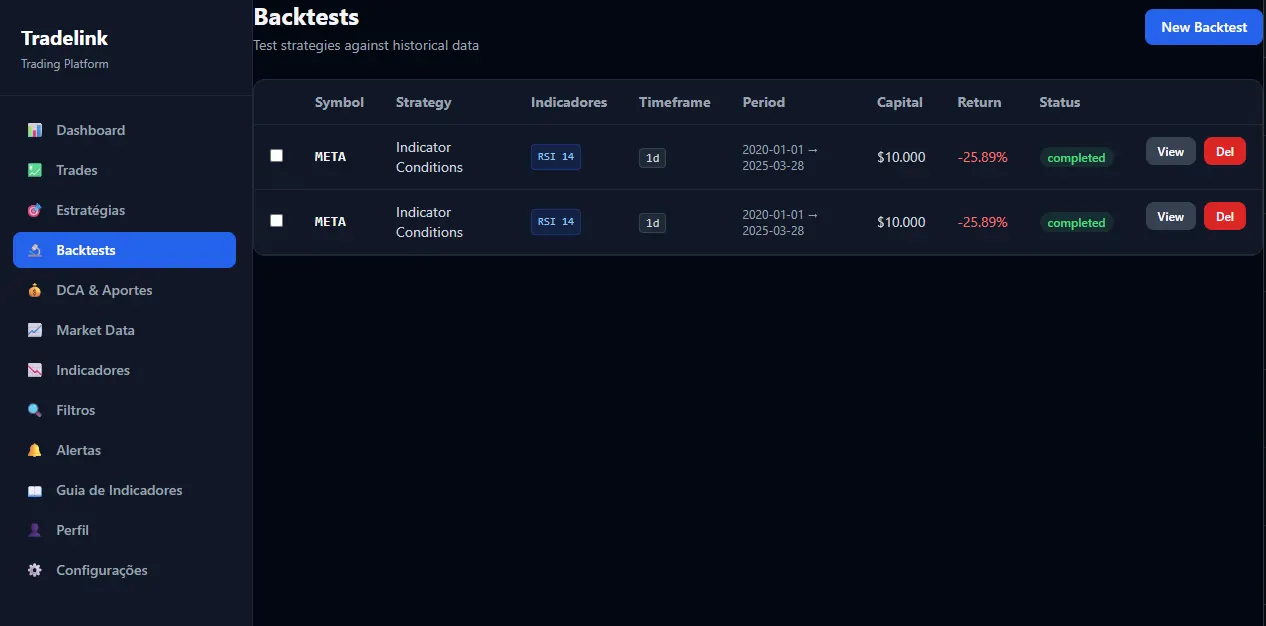Open Configurações settings page
Viewport: 1266px width, 626px height.
coord(124,570)
